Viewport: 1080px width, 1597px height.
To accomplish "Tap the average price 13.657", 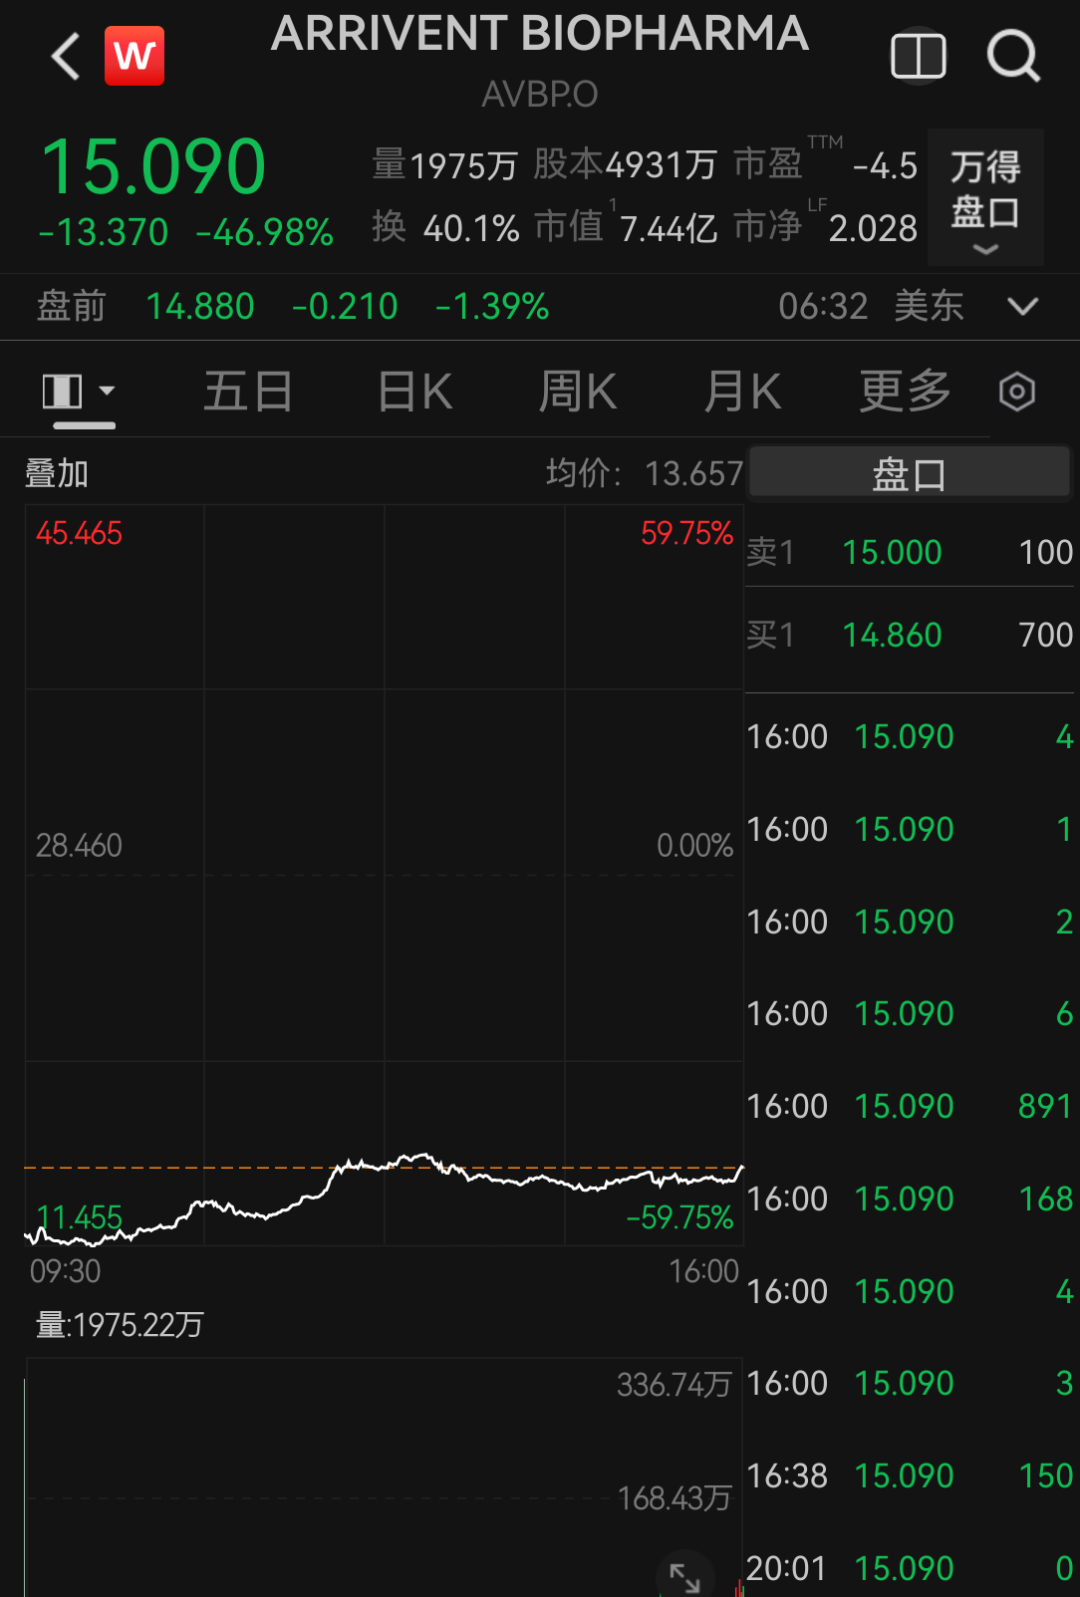I will point(694,473).
